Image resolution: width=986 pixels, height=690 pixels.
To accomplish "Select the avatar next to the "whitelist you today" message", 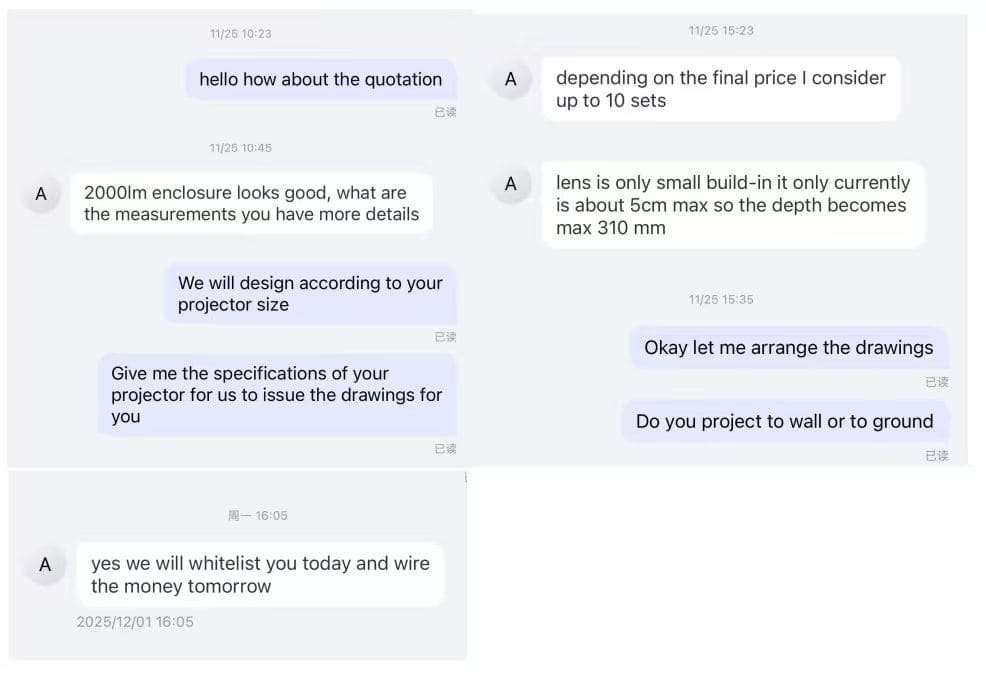I will 45,565.
